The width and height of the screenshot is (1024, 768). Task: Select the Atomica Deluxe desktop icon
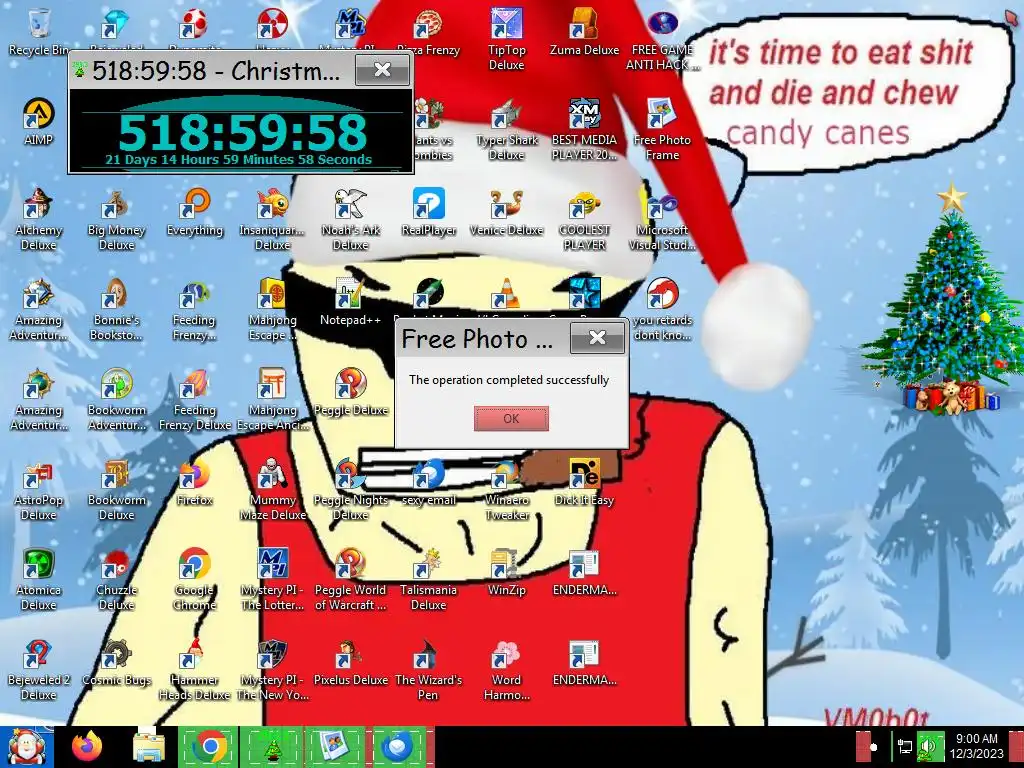(39, 580)
